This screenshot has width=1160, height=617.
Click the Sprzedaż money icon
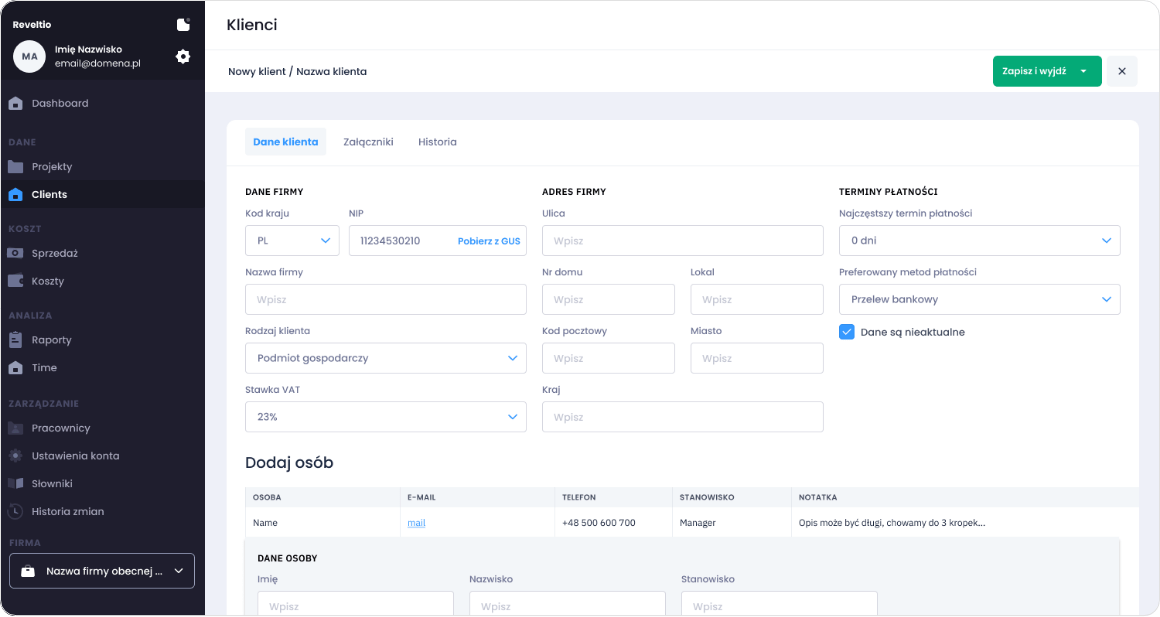tap(16, 254)
